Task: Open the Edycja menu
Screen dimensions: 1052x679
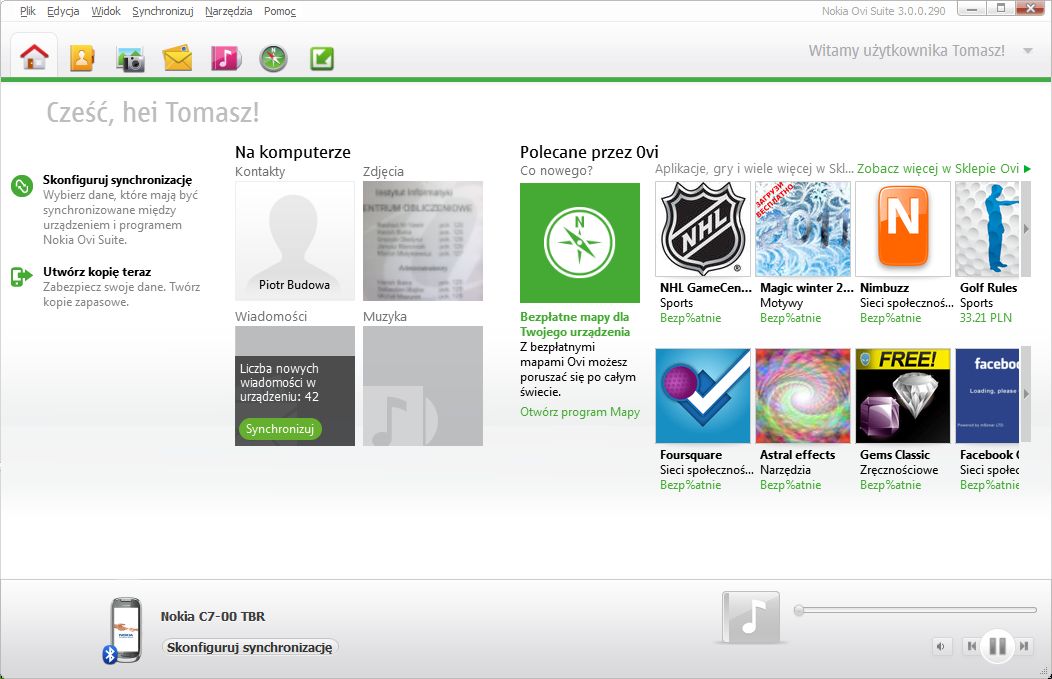Action: coord(62,11)
